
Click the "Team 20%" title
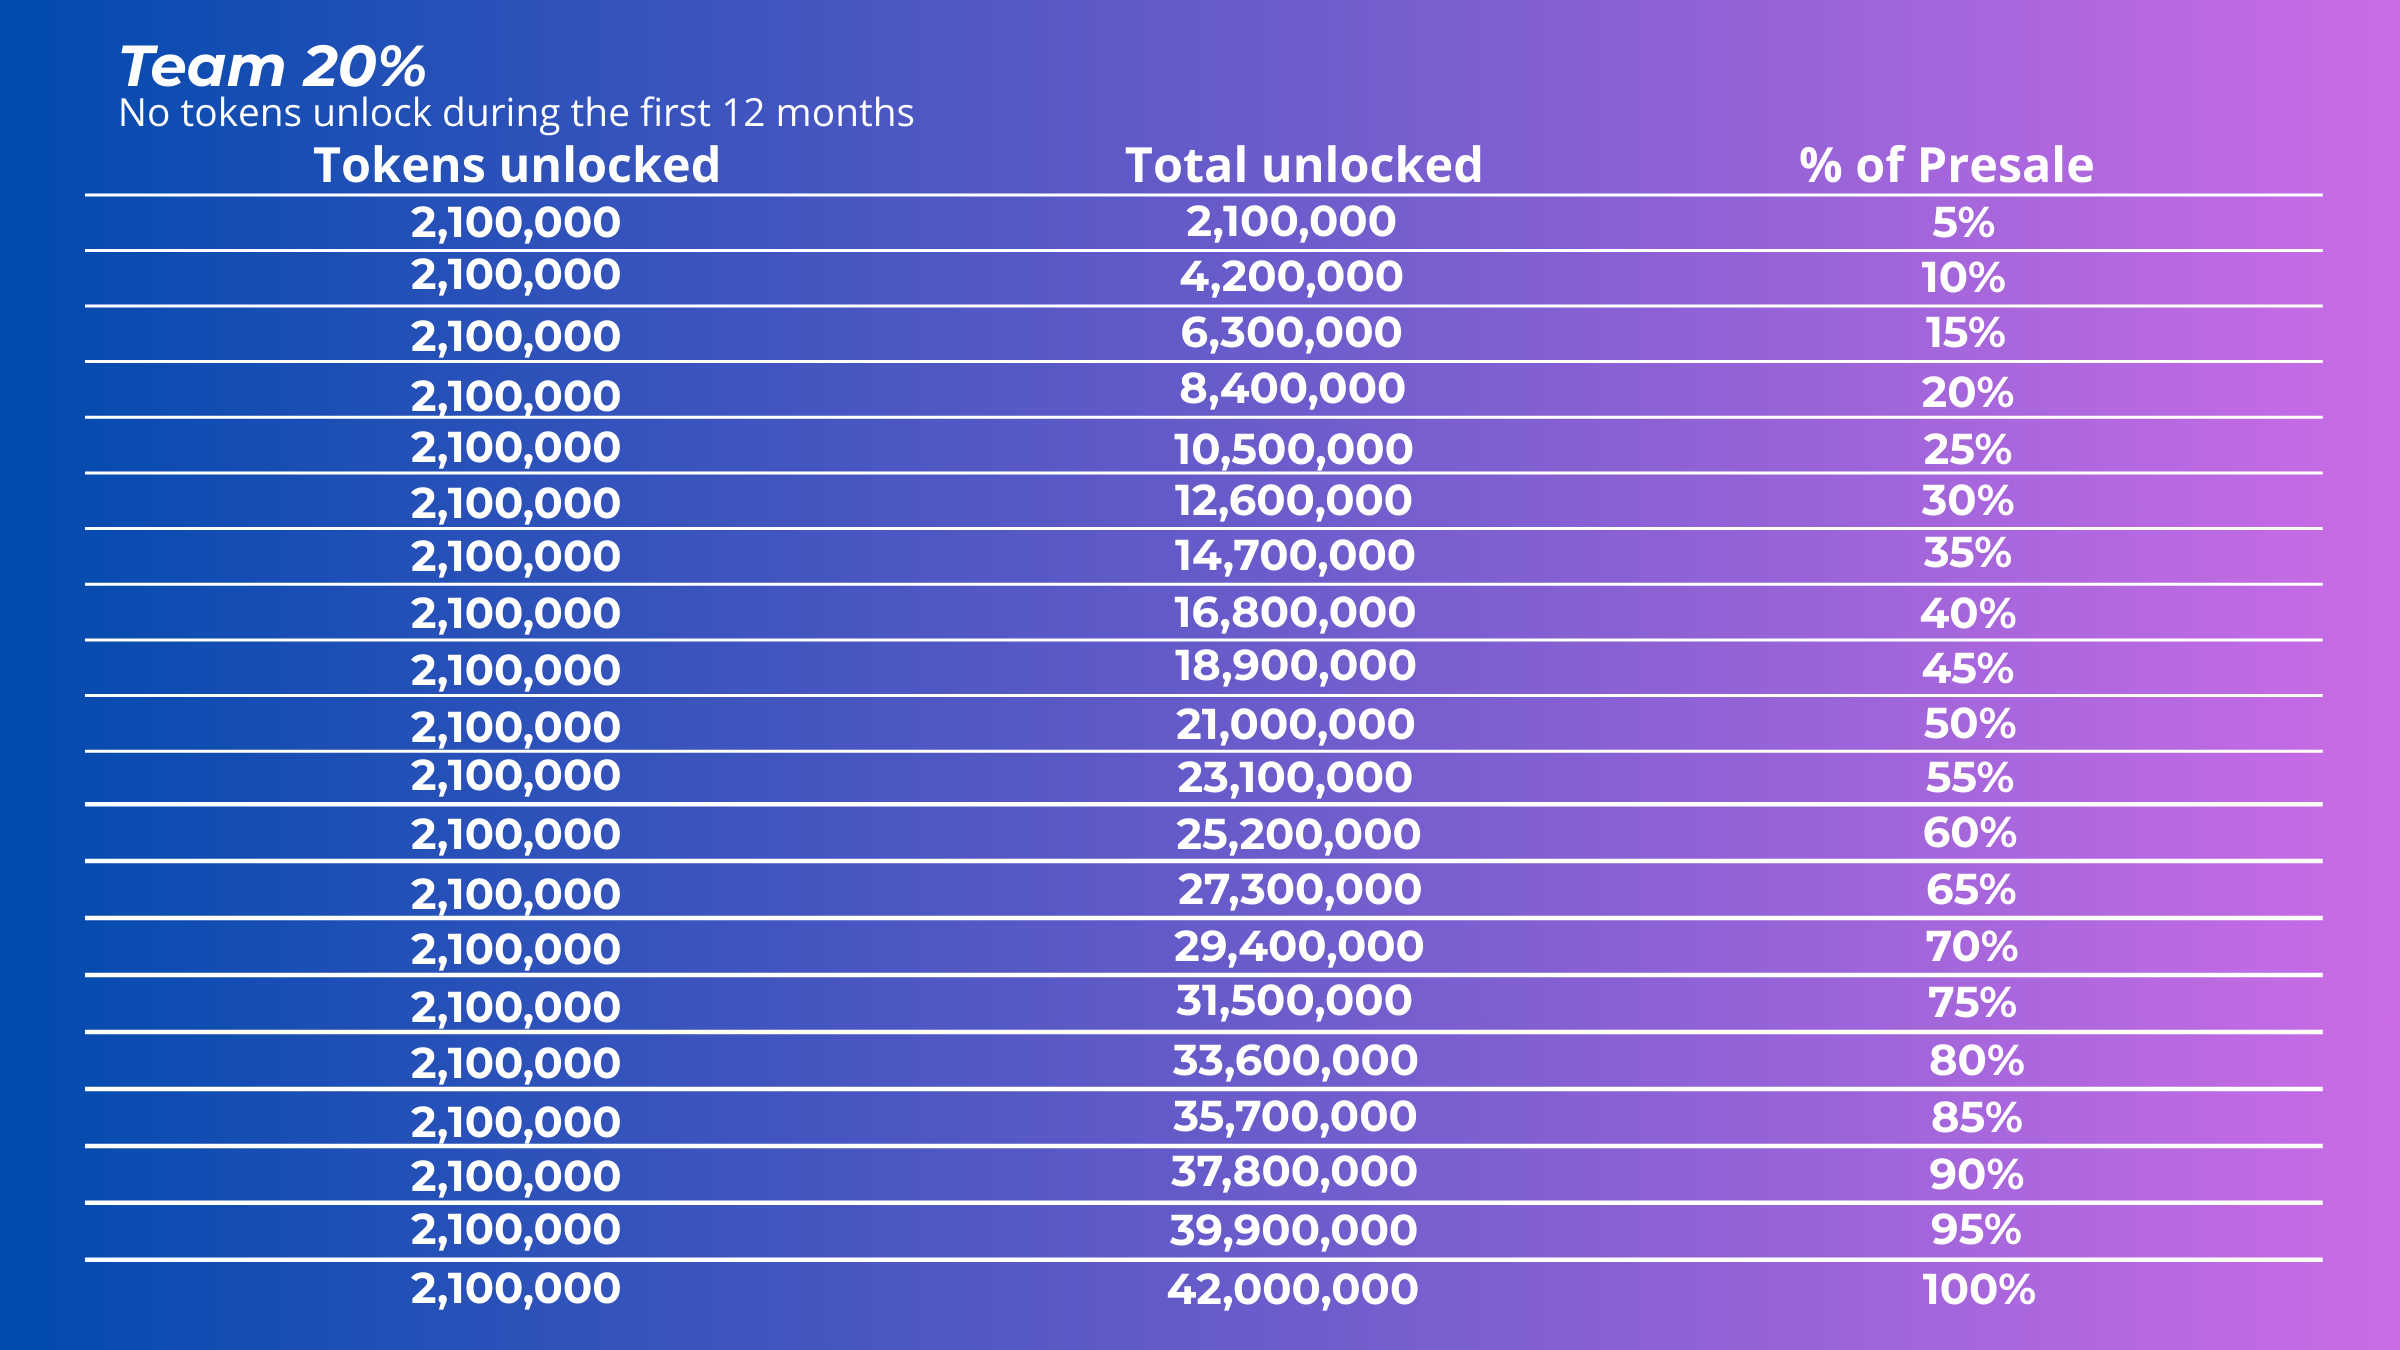(272, 67)
